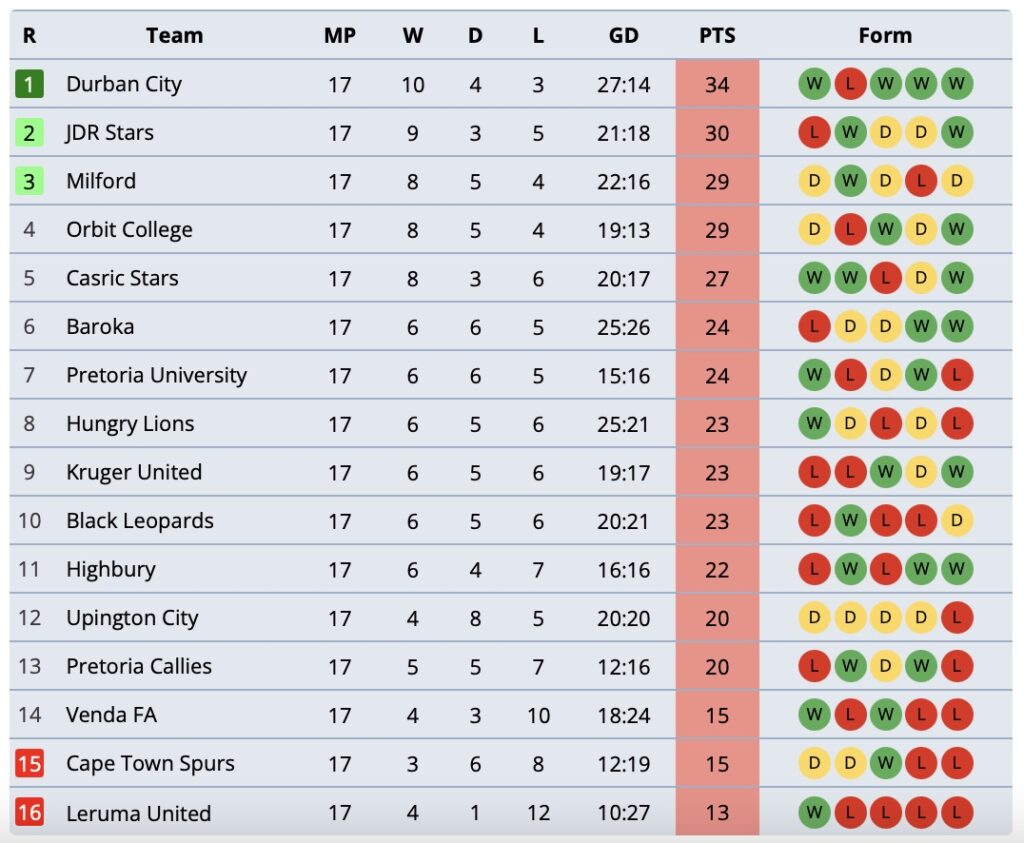Click Hungry Lions' green win form circle

[814, 424]
